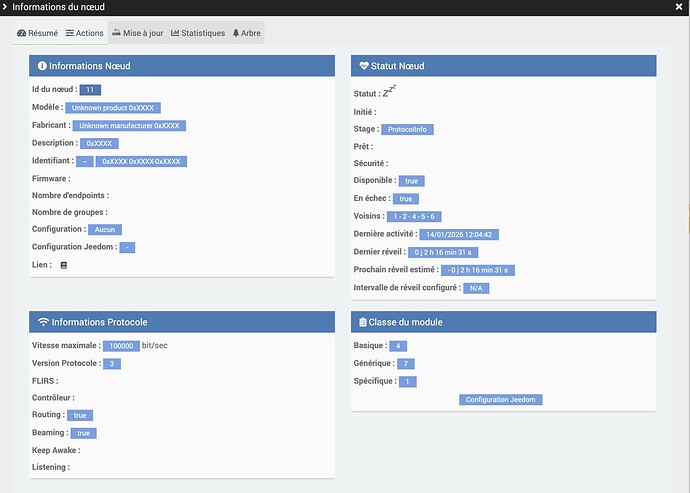Click the Dernière activité date 14/01/2026 12:04:42
690x493 pixels.
[459, 235]
